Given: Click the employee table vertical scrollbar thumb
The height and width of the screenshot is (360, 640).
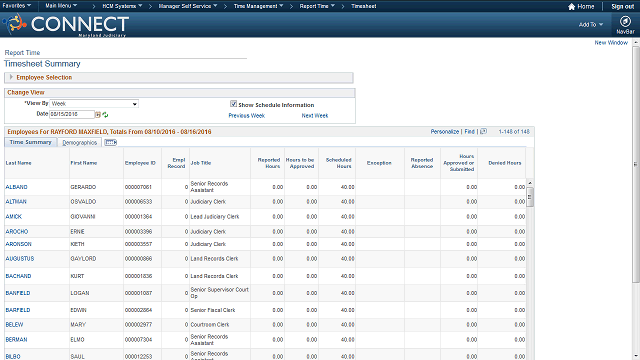Looking at the screenshot, I should (x=530, y=197).
